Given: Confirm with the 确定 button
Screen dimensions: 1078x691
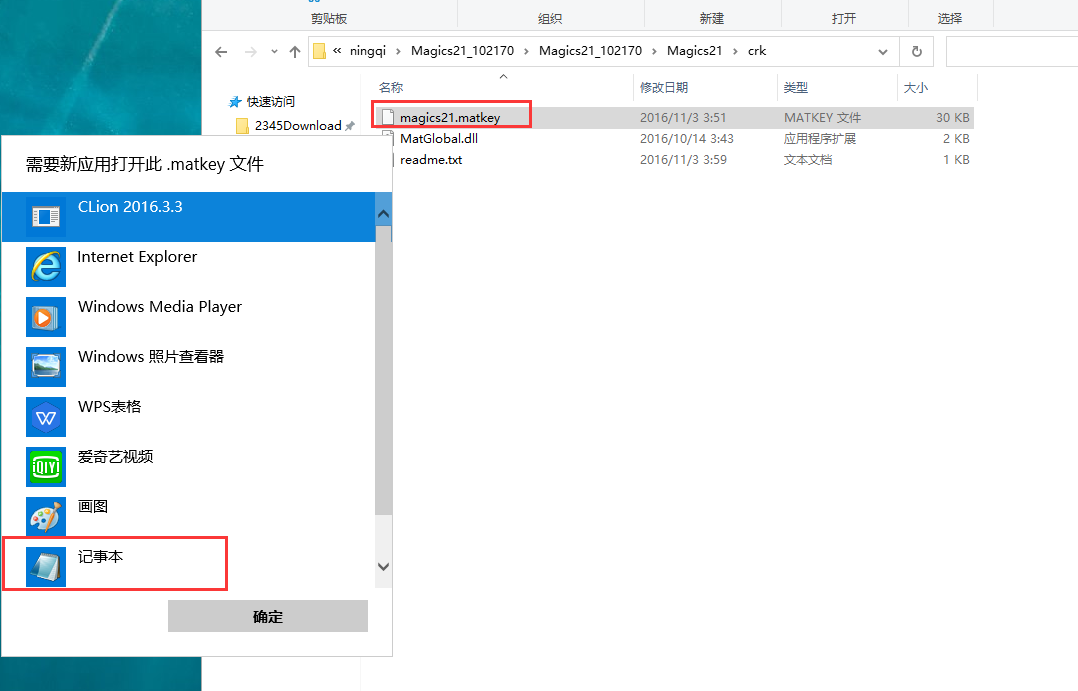Looking at the screenshot, I should 267,616.
